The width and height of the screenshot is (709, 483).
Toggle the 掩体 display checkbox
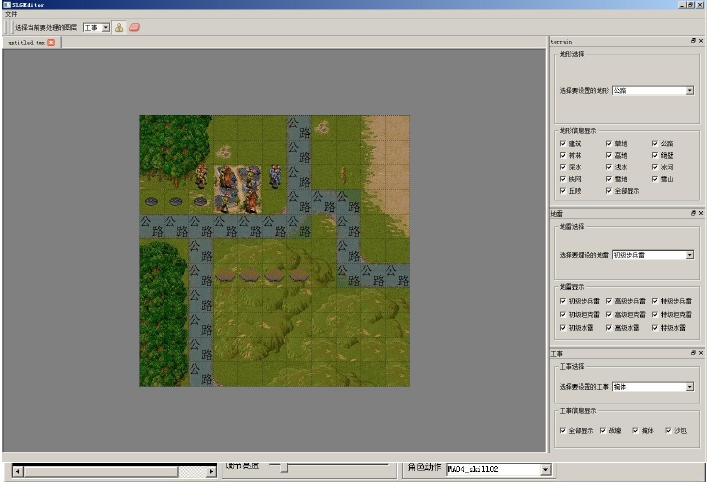(x=635, y=431)
